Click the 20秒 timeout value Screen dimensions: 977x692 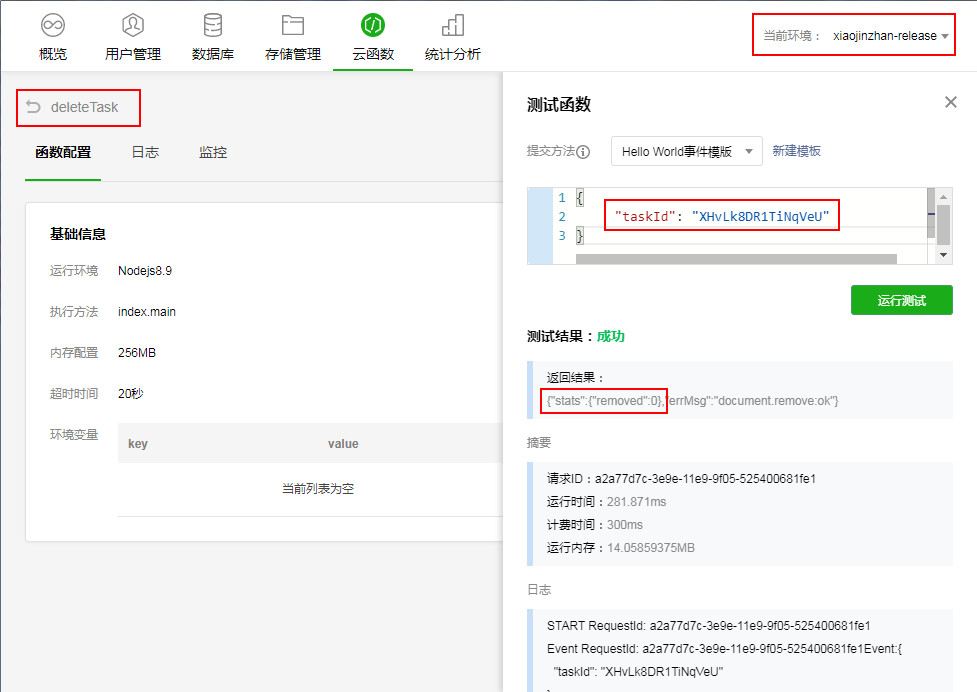pos(131,394)
